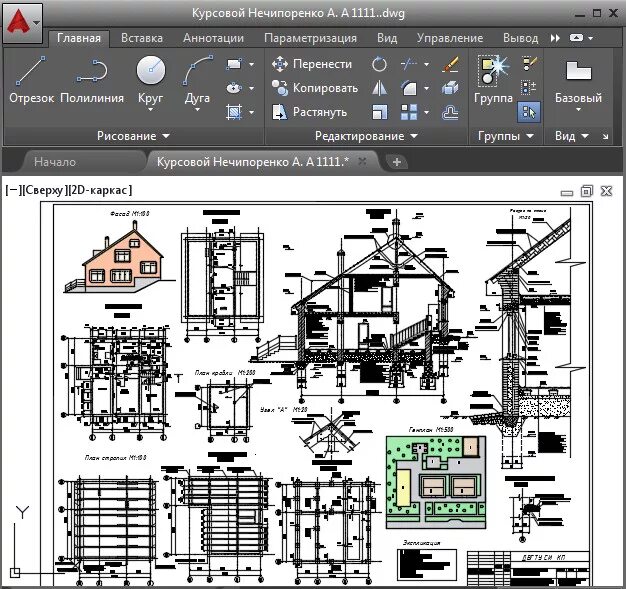
Task: Click the green Генплан site plan drawing
Action: (x=436, y=482)
